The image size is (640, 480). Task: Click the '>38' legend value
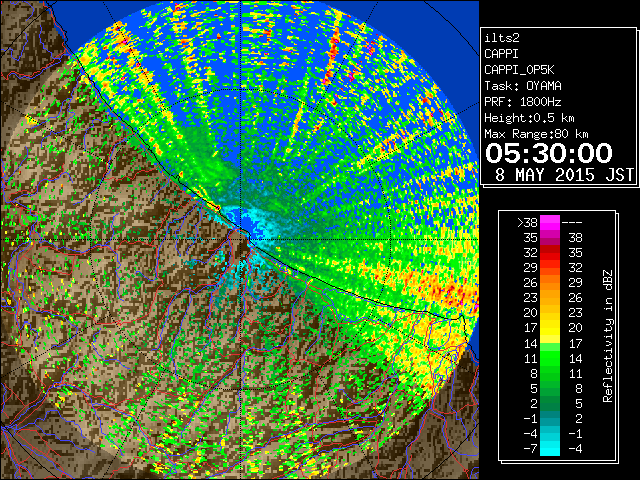(527, 222)
